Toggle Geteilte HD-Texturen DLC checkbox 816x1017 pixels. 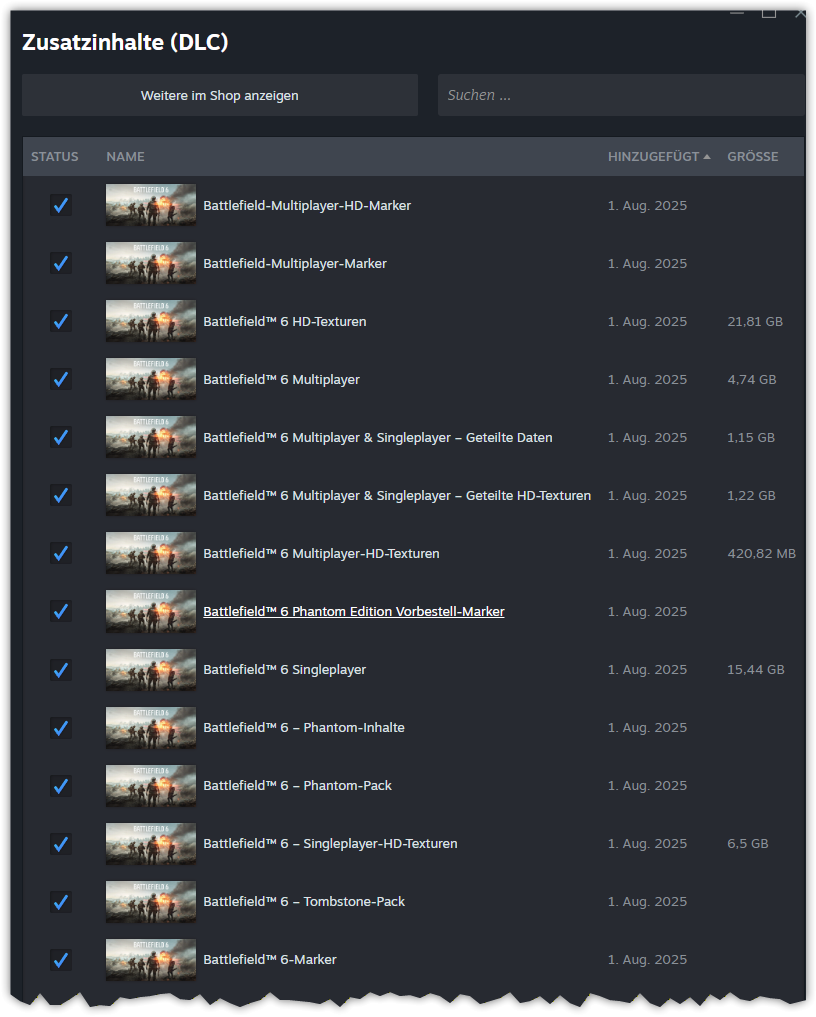[x=61, y=496]
